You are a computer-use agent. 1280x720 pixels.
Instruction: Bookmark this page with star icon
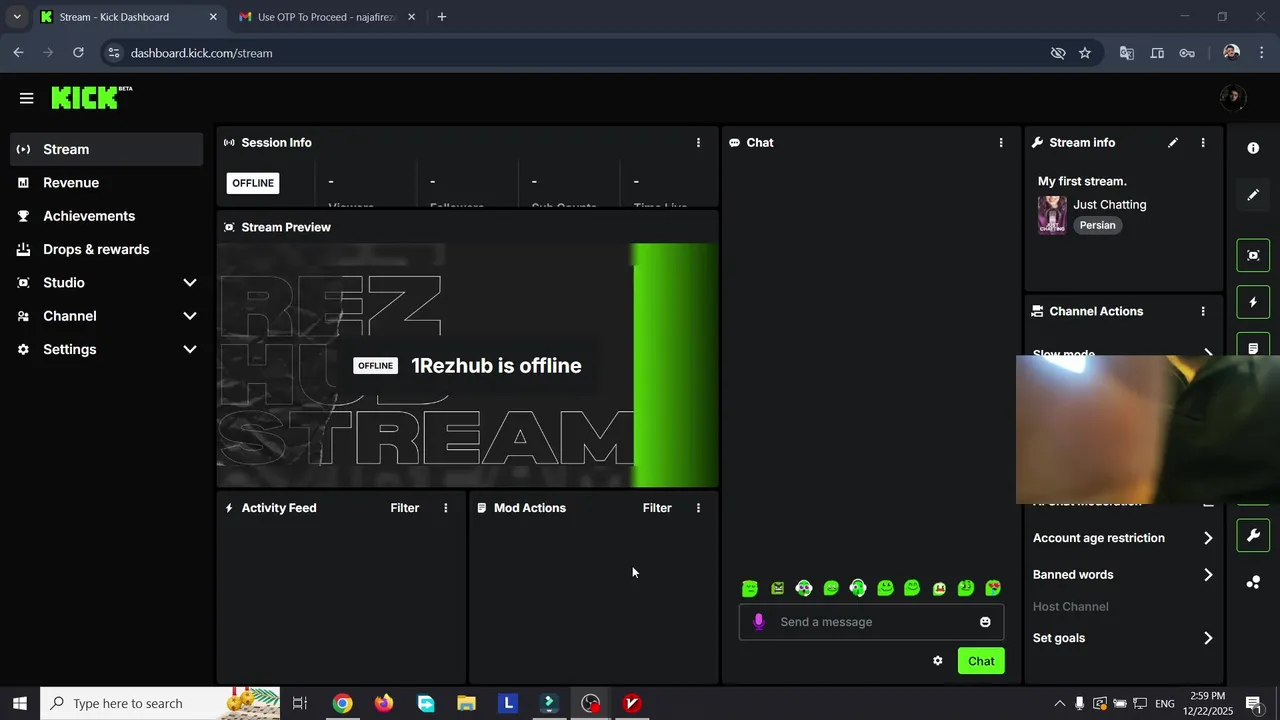coord(1085,53)
